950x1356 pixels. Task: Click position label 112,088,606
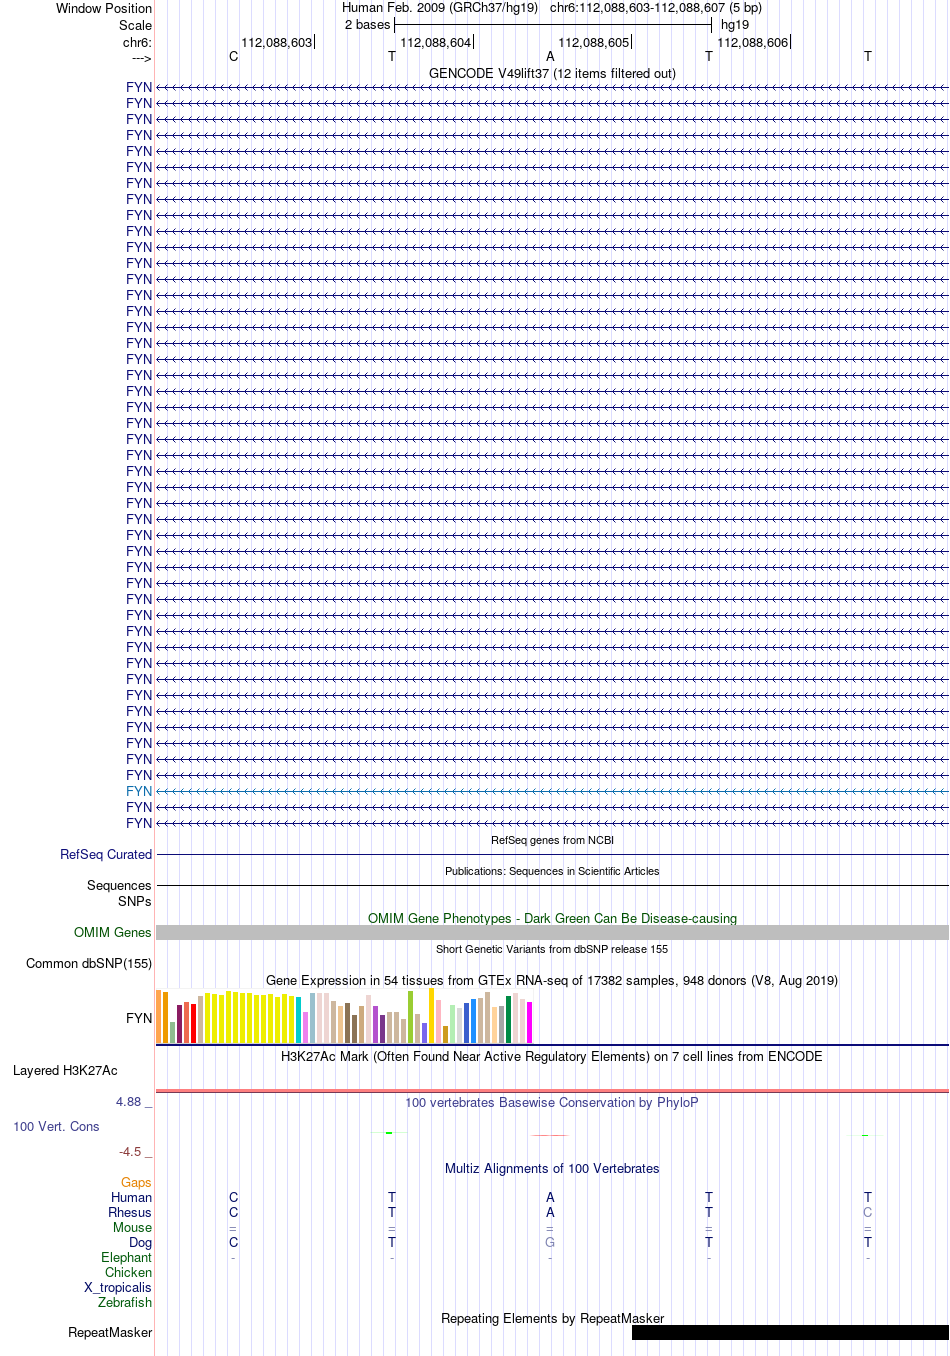753,43
